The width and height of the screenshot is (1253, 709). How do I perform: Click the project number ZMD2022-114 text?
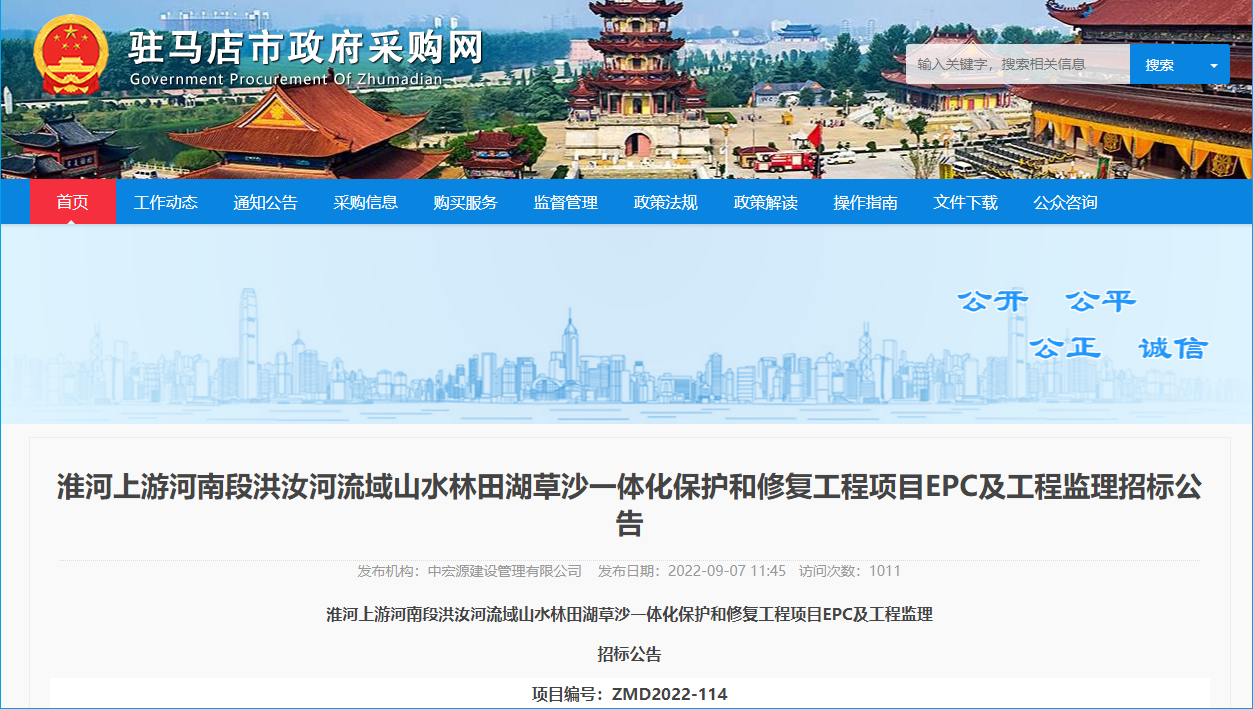click(670, 694)
